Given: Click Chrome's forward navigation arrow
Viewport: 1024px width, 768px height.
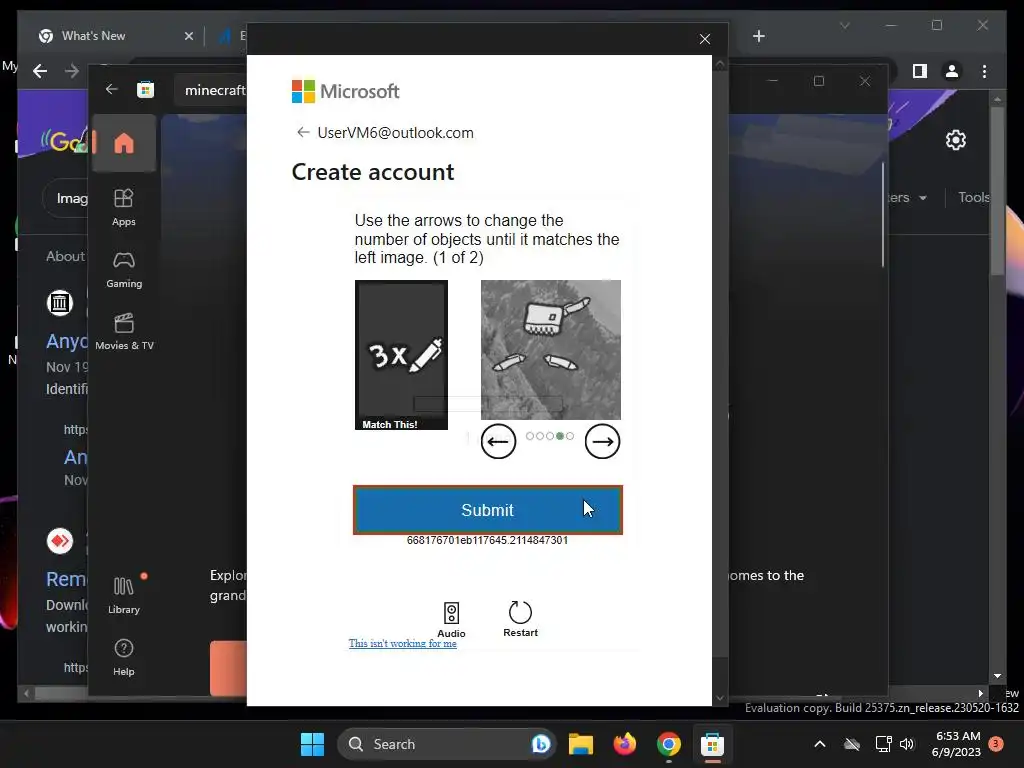Looking at the screenshot, I should tap(71, 71).
